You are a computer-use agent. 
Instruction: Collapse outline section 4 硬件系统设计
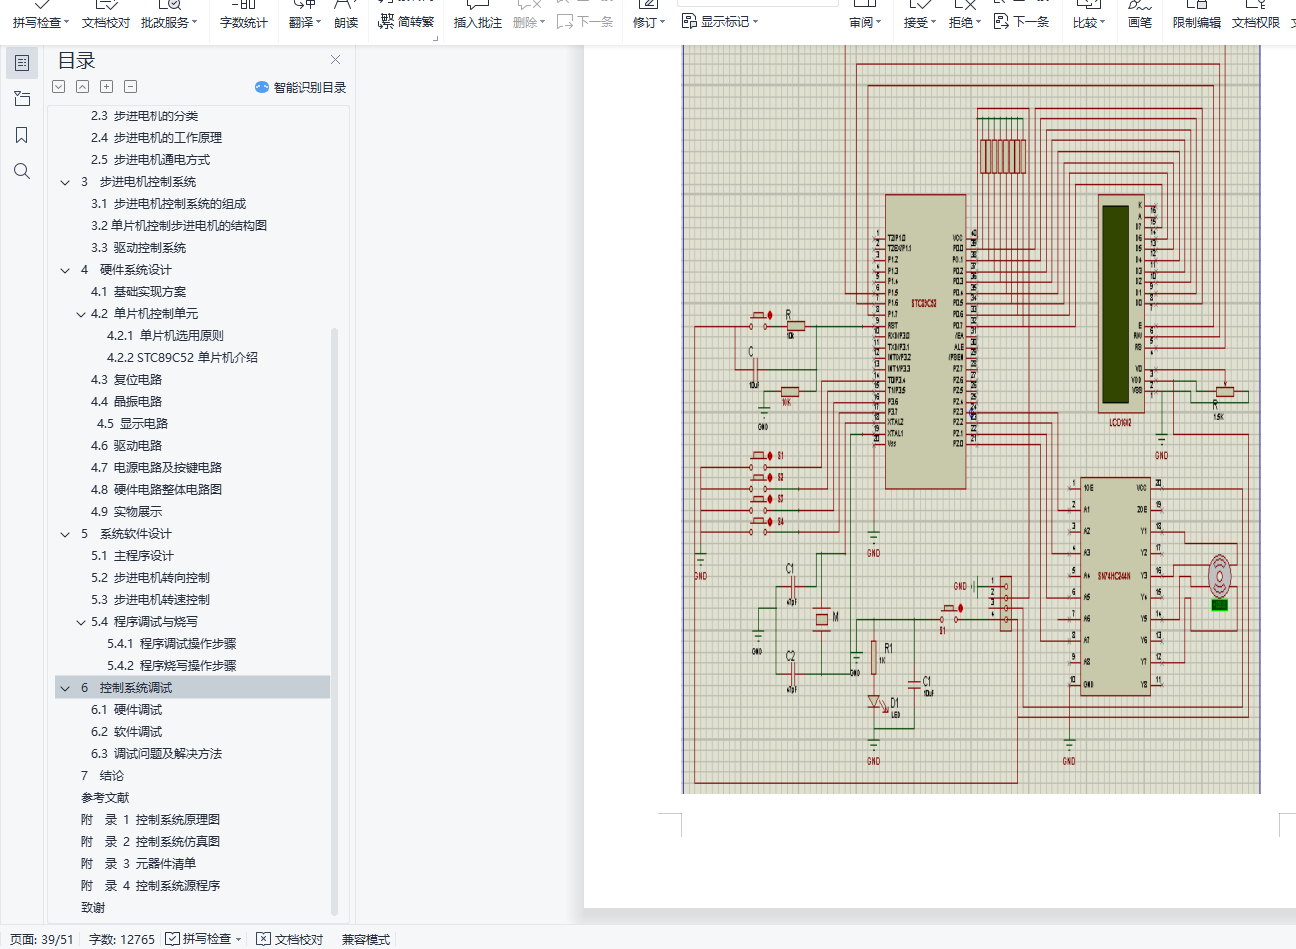tap(65, 270)
